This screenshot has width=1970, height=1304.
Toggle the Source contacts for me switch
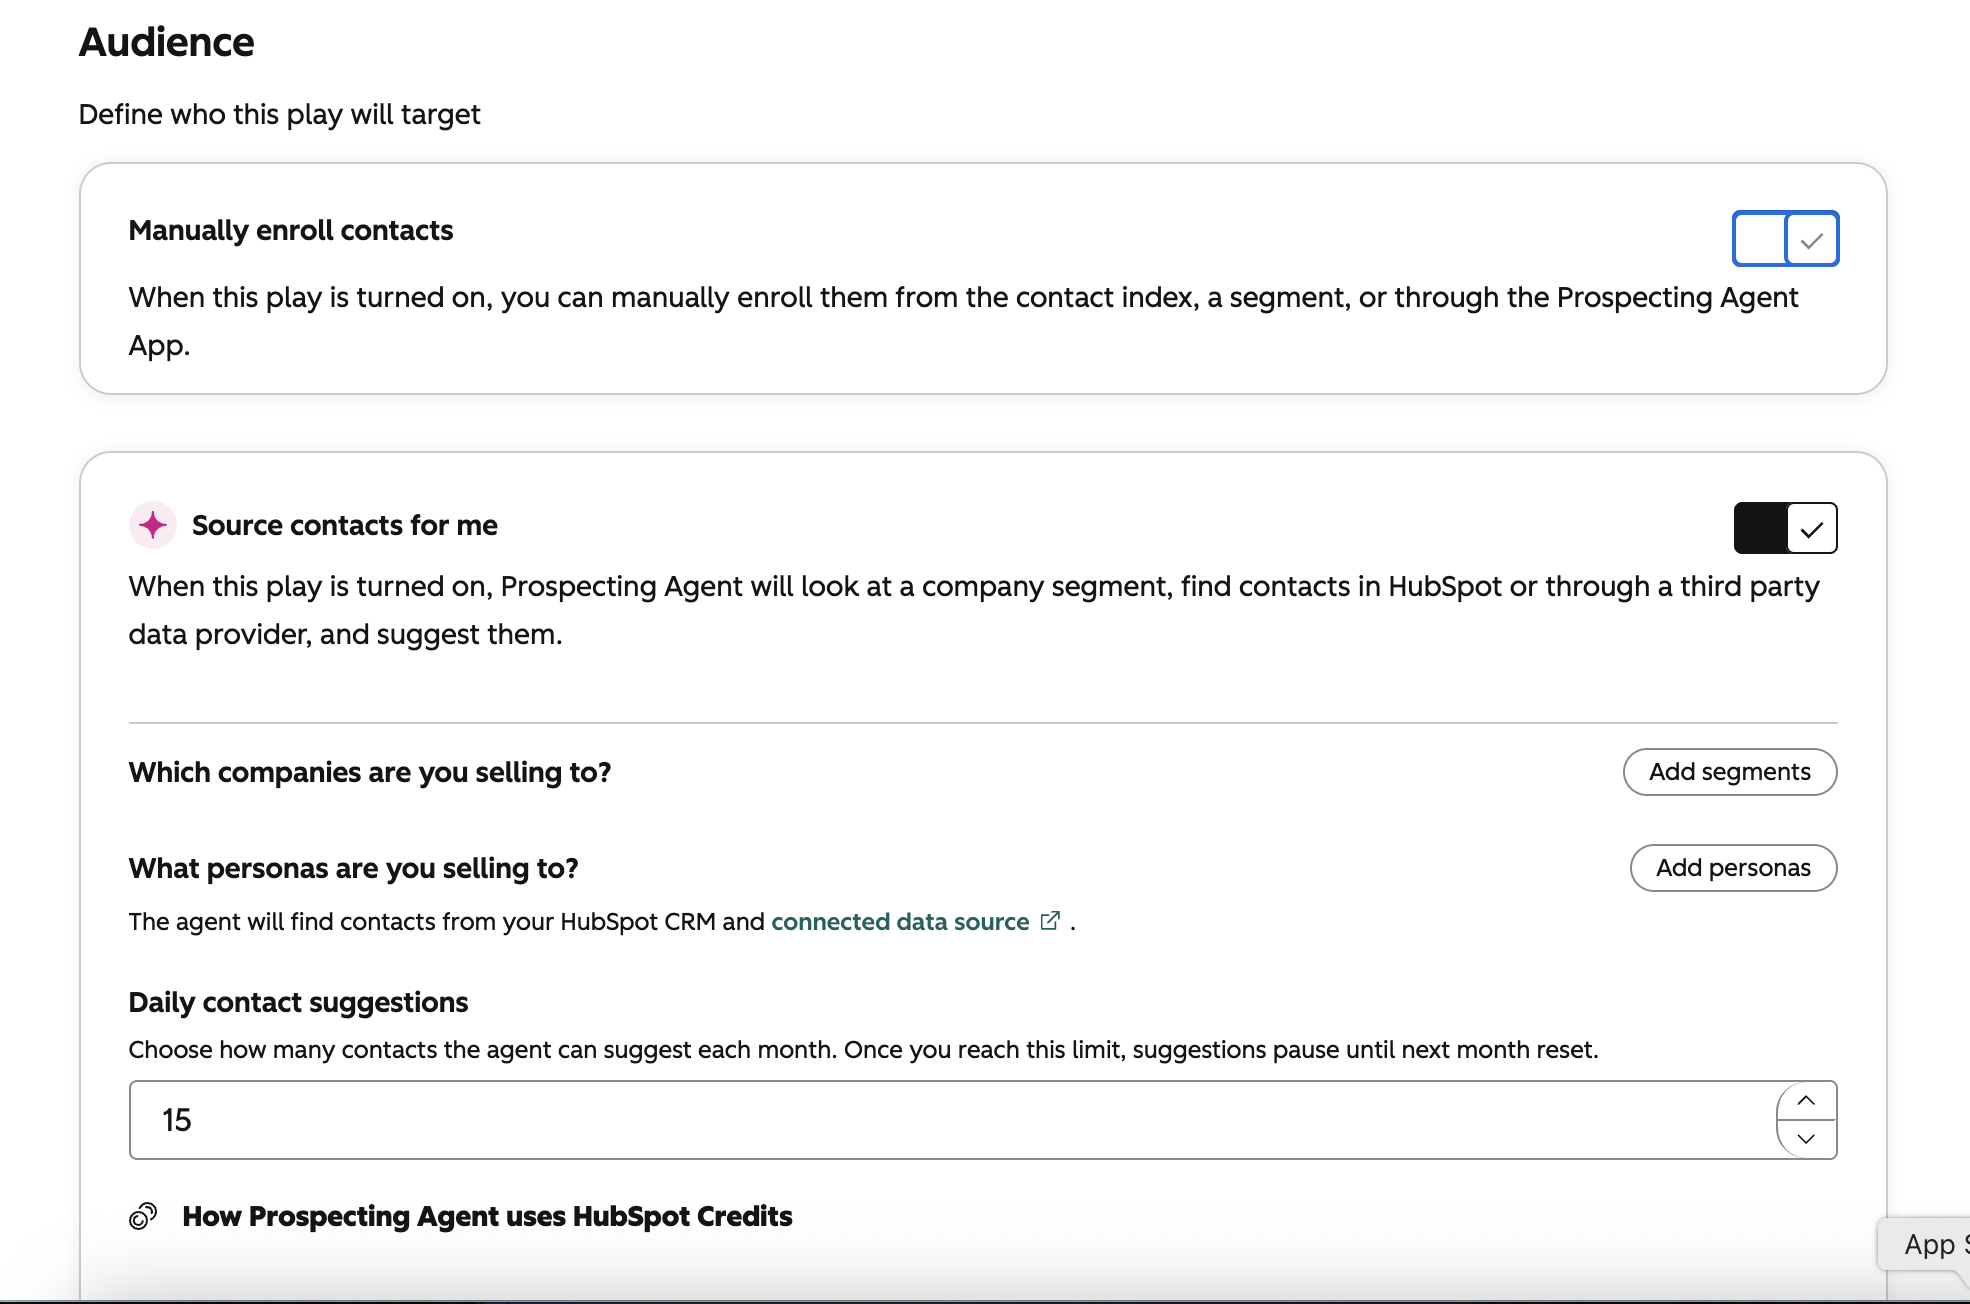1785,528
